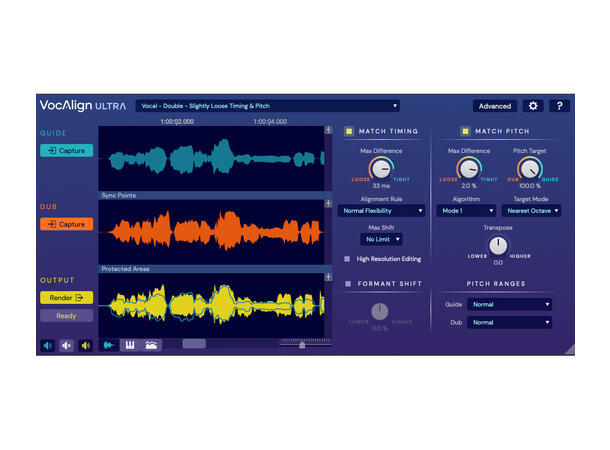Viewport: 610px width, 450px height.
Task: Click the Dub Capture button
Action: tap(67, 224)
